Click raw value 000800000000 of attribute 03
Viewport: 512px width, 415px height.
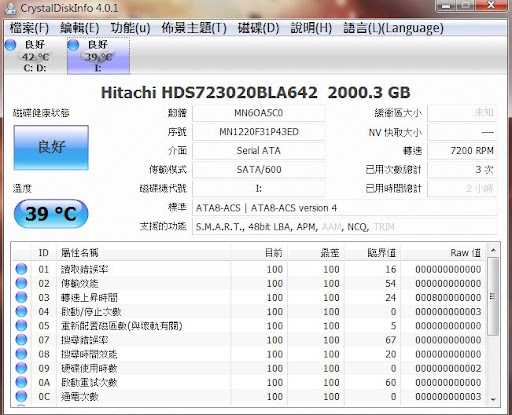[x=448, y=297]
